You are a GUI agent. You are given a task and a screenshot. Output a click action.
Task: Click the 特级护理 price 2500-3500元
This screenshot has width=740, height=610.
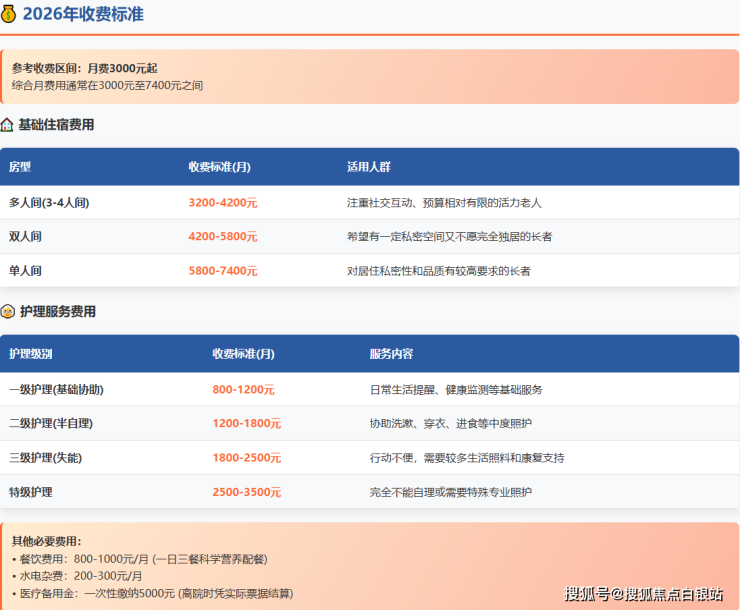[246, 492]
